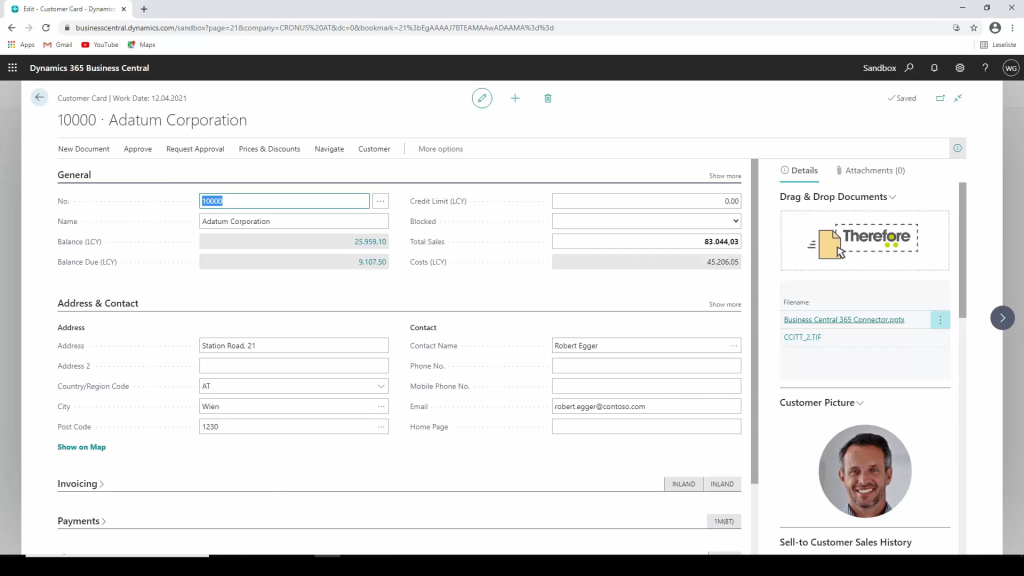This screenshot has height=576, width=1024.
Task: Show more fields in Address & Contact
Action: [725, 304]
